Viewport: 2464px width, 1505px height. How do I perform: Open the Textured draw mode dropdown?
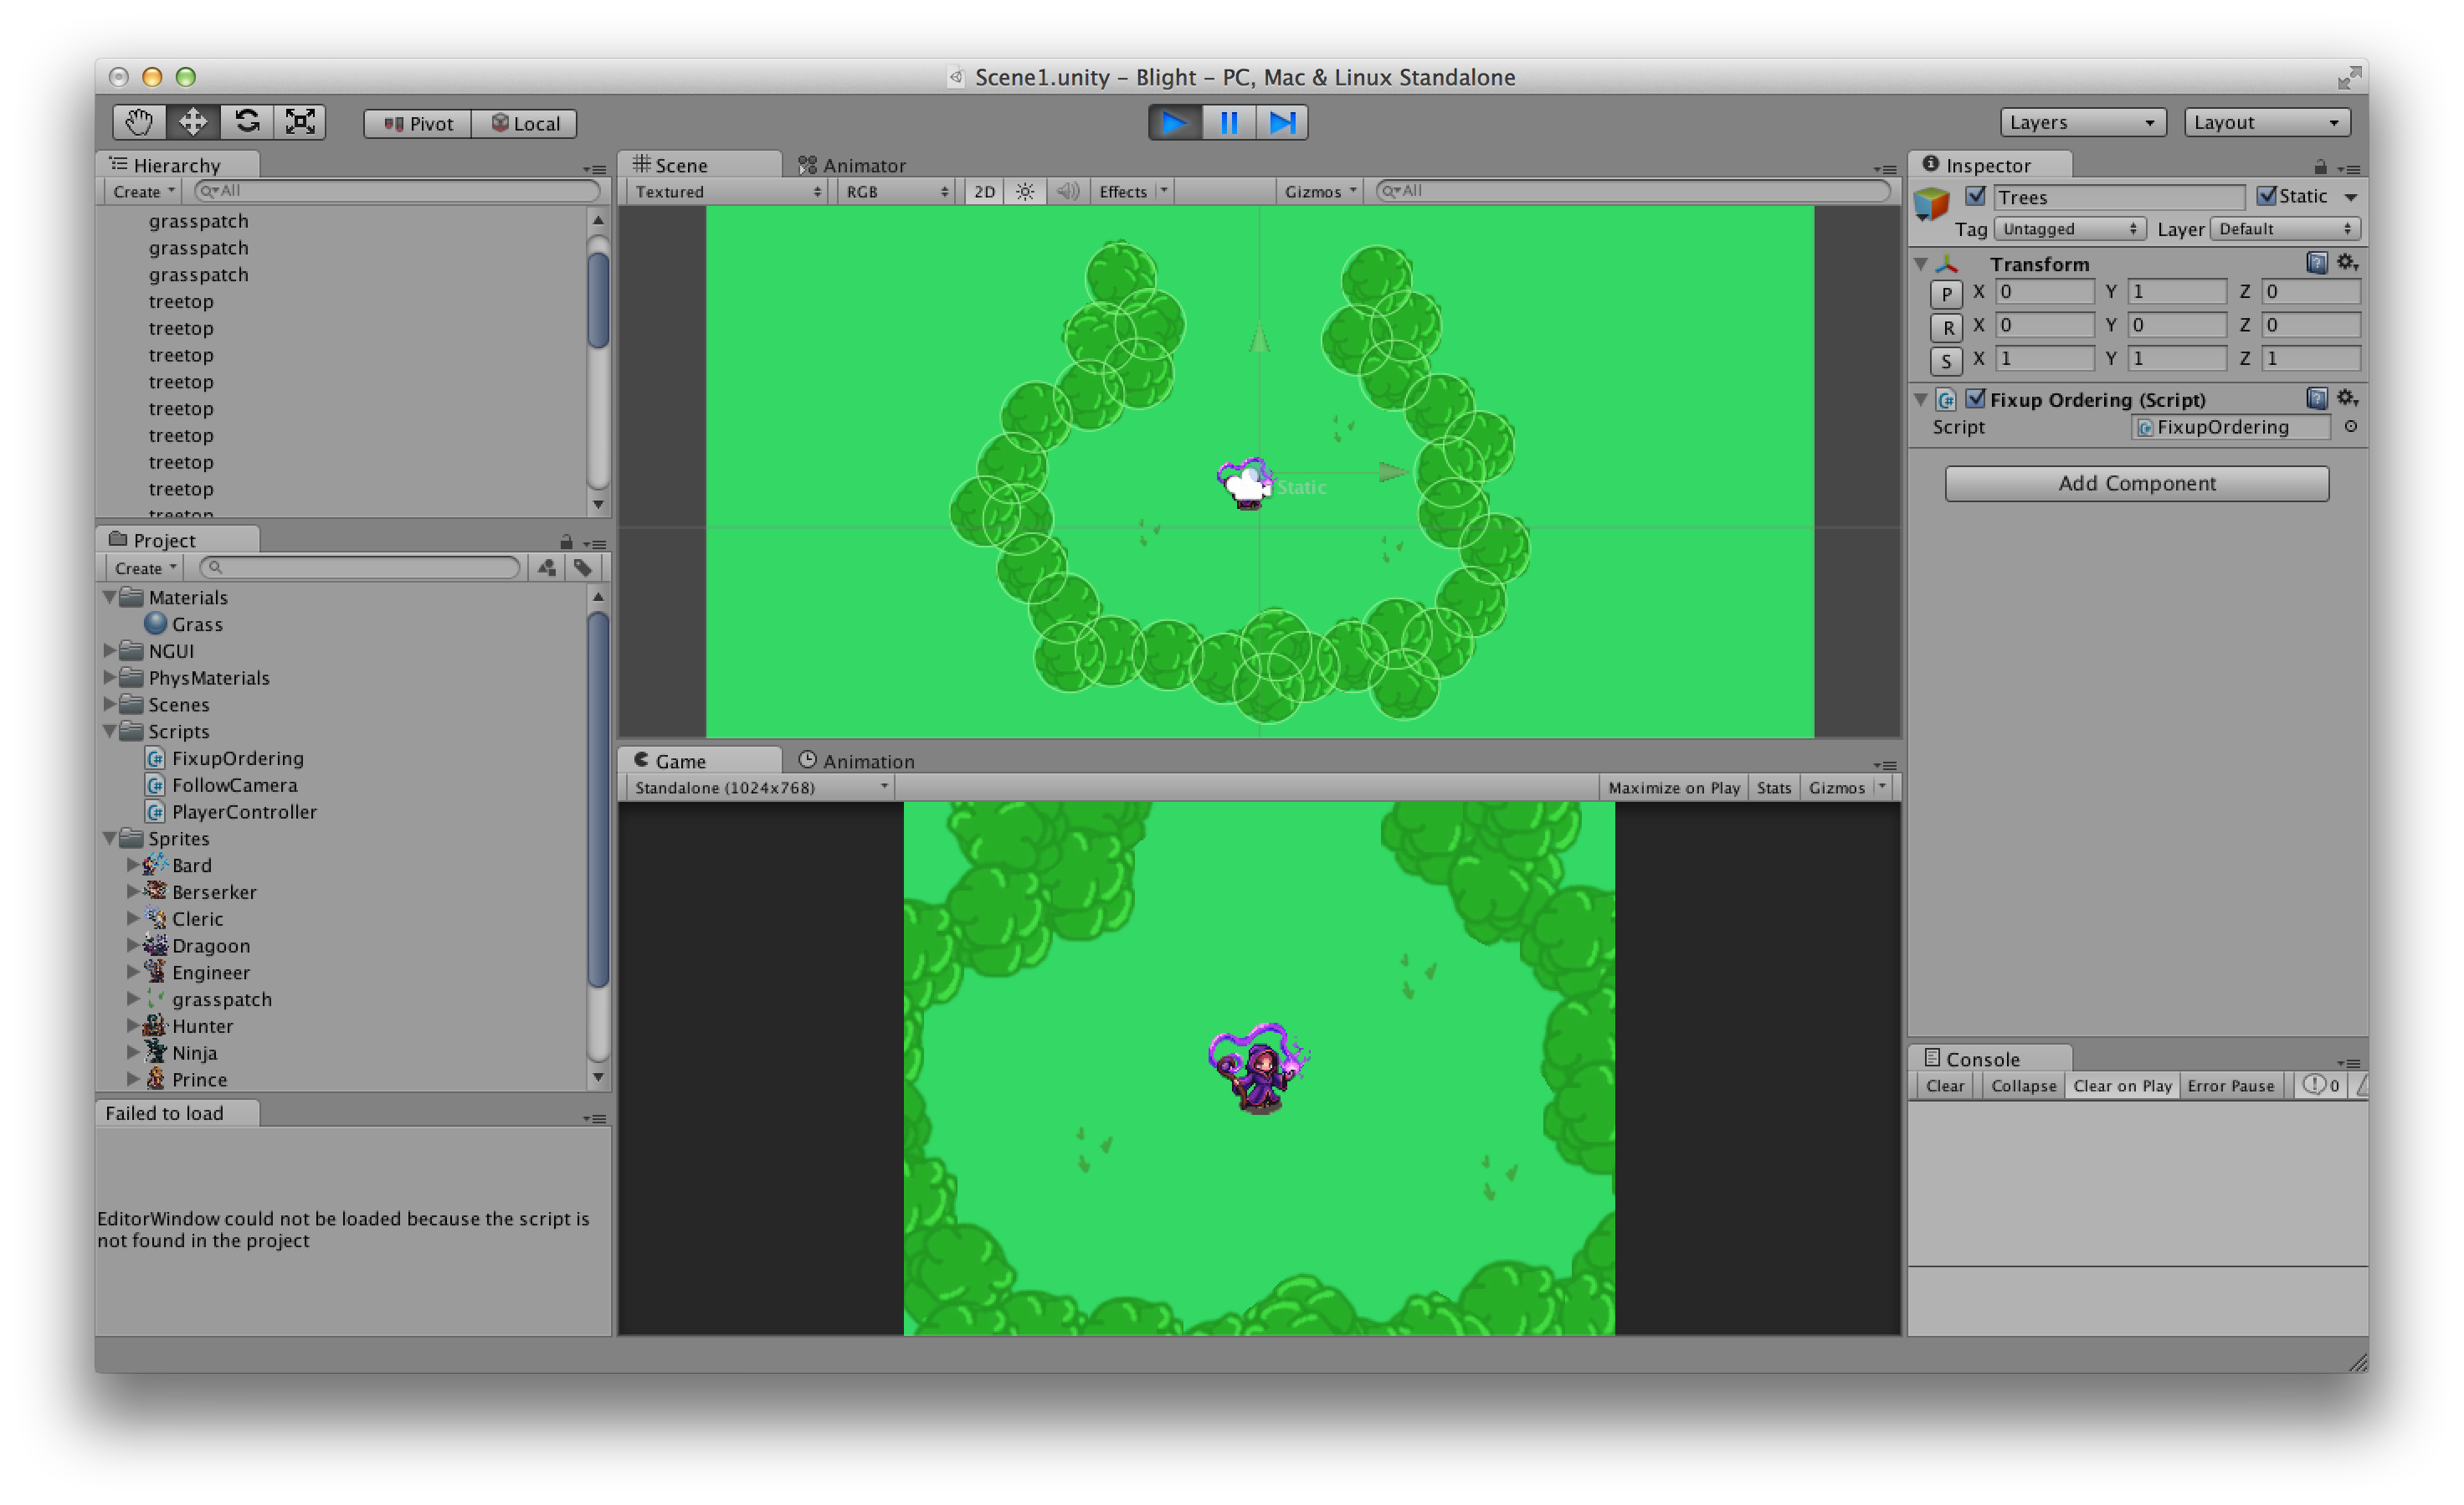pos(727,191)
